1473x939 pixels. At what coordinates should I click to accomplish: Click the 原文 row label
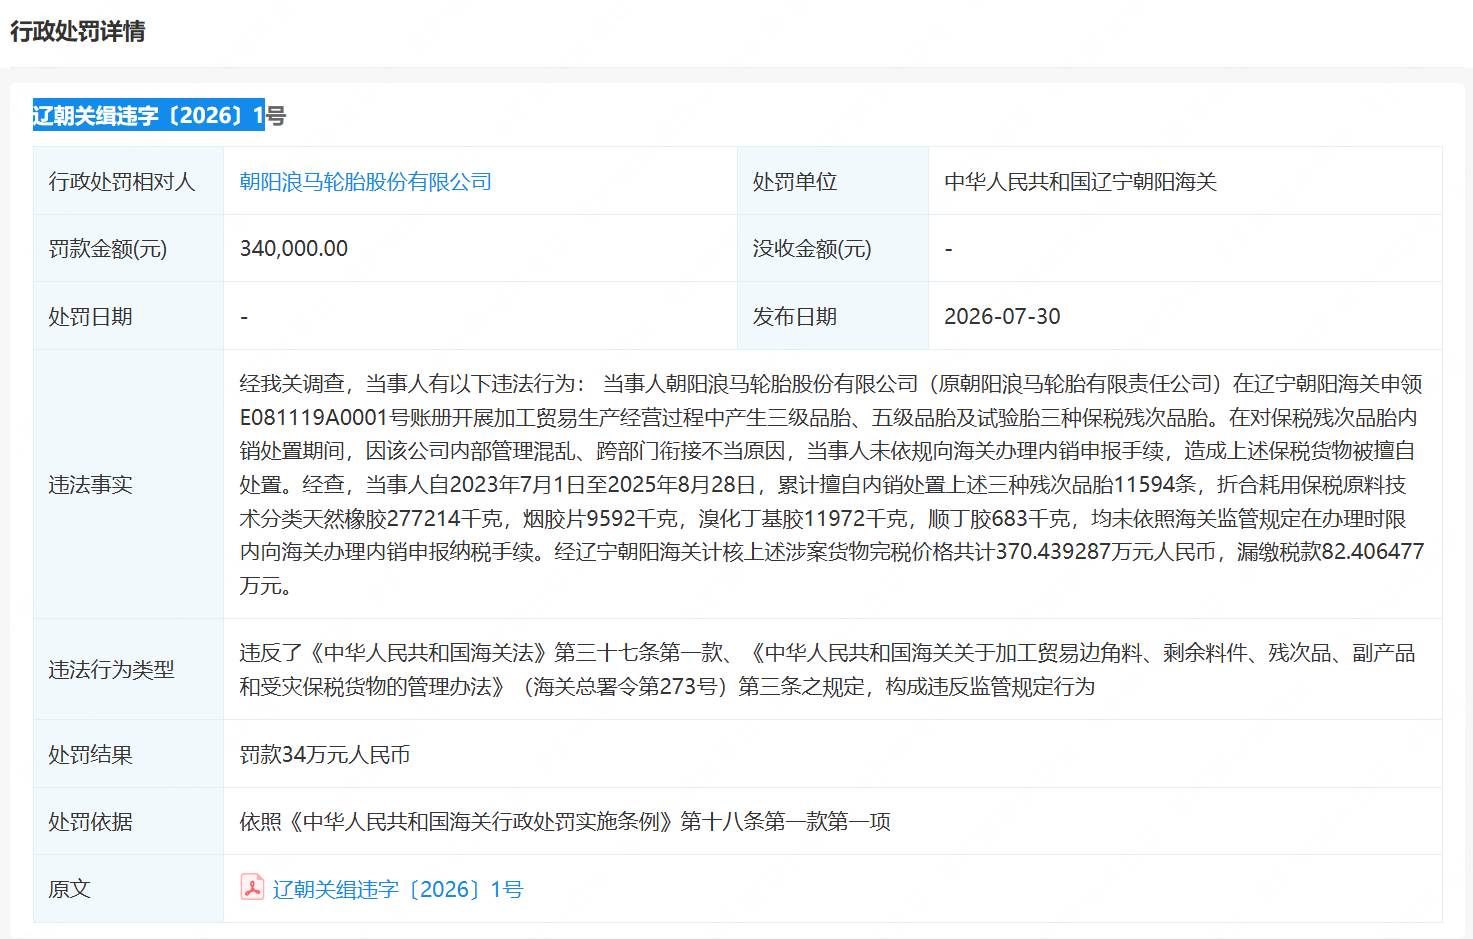pyautogui.click(x=69, y=889)
